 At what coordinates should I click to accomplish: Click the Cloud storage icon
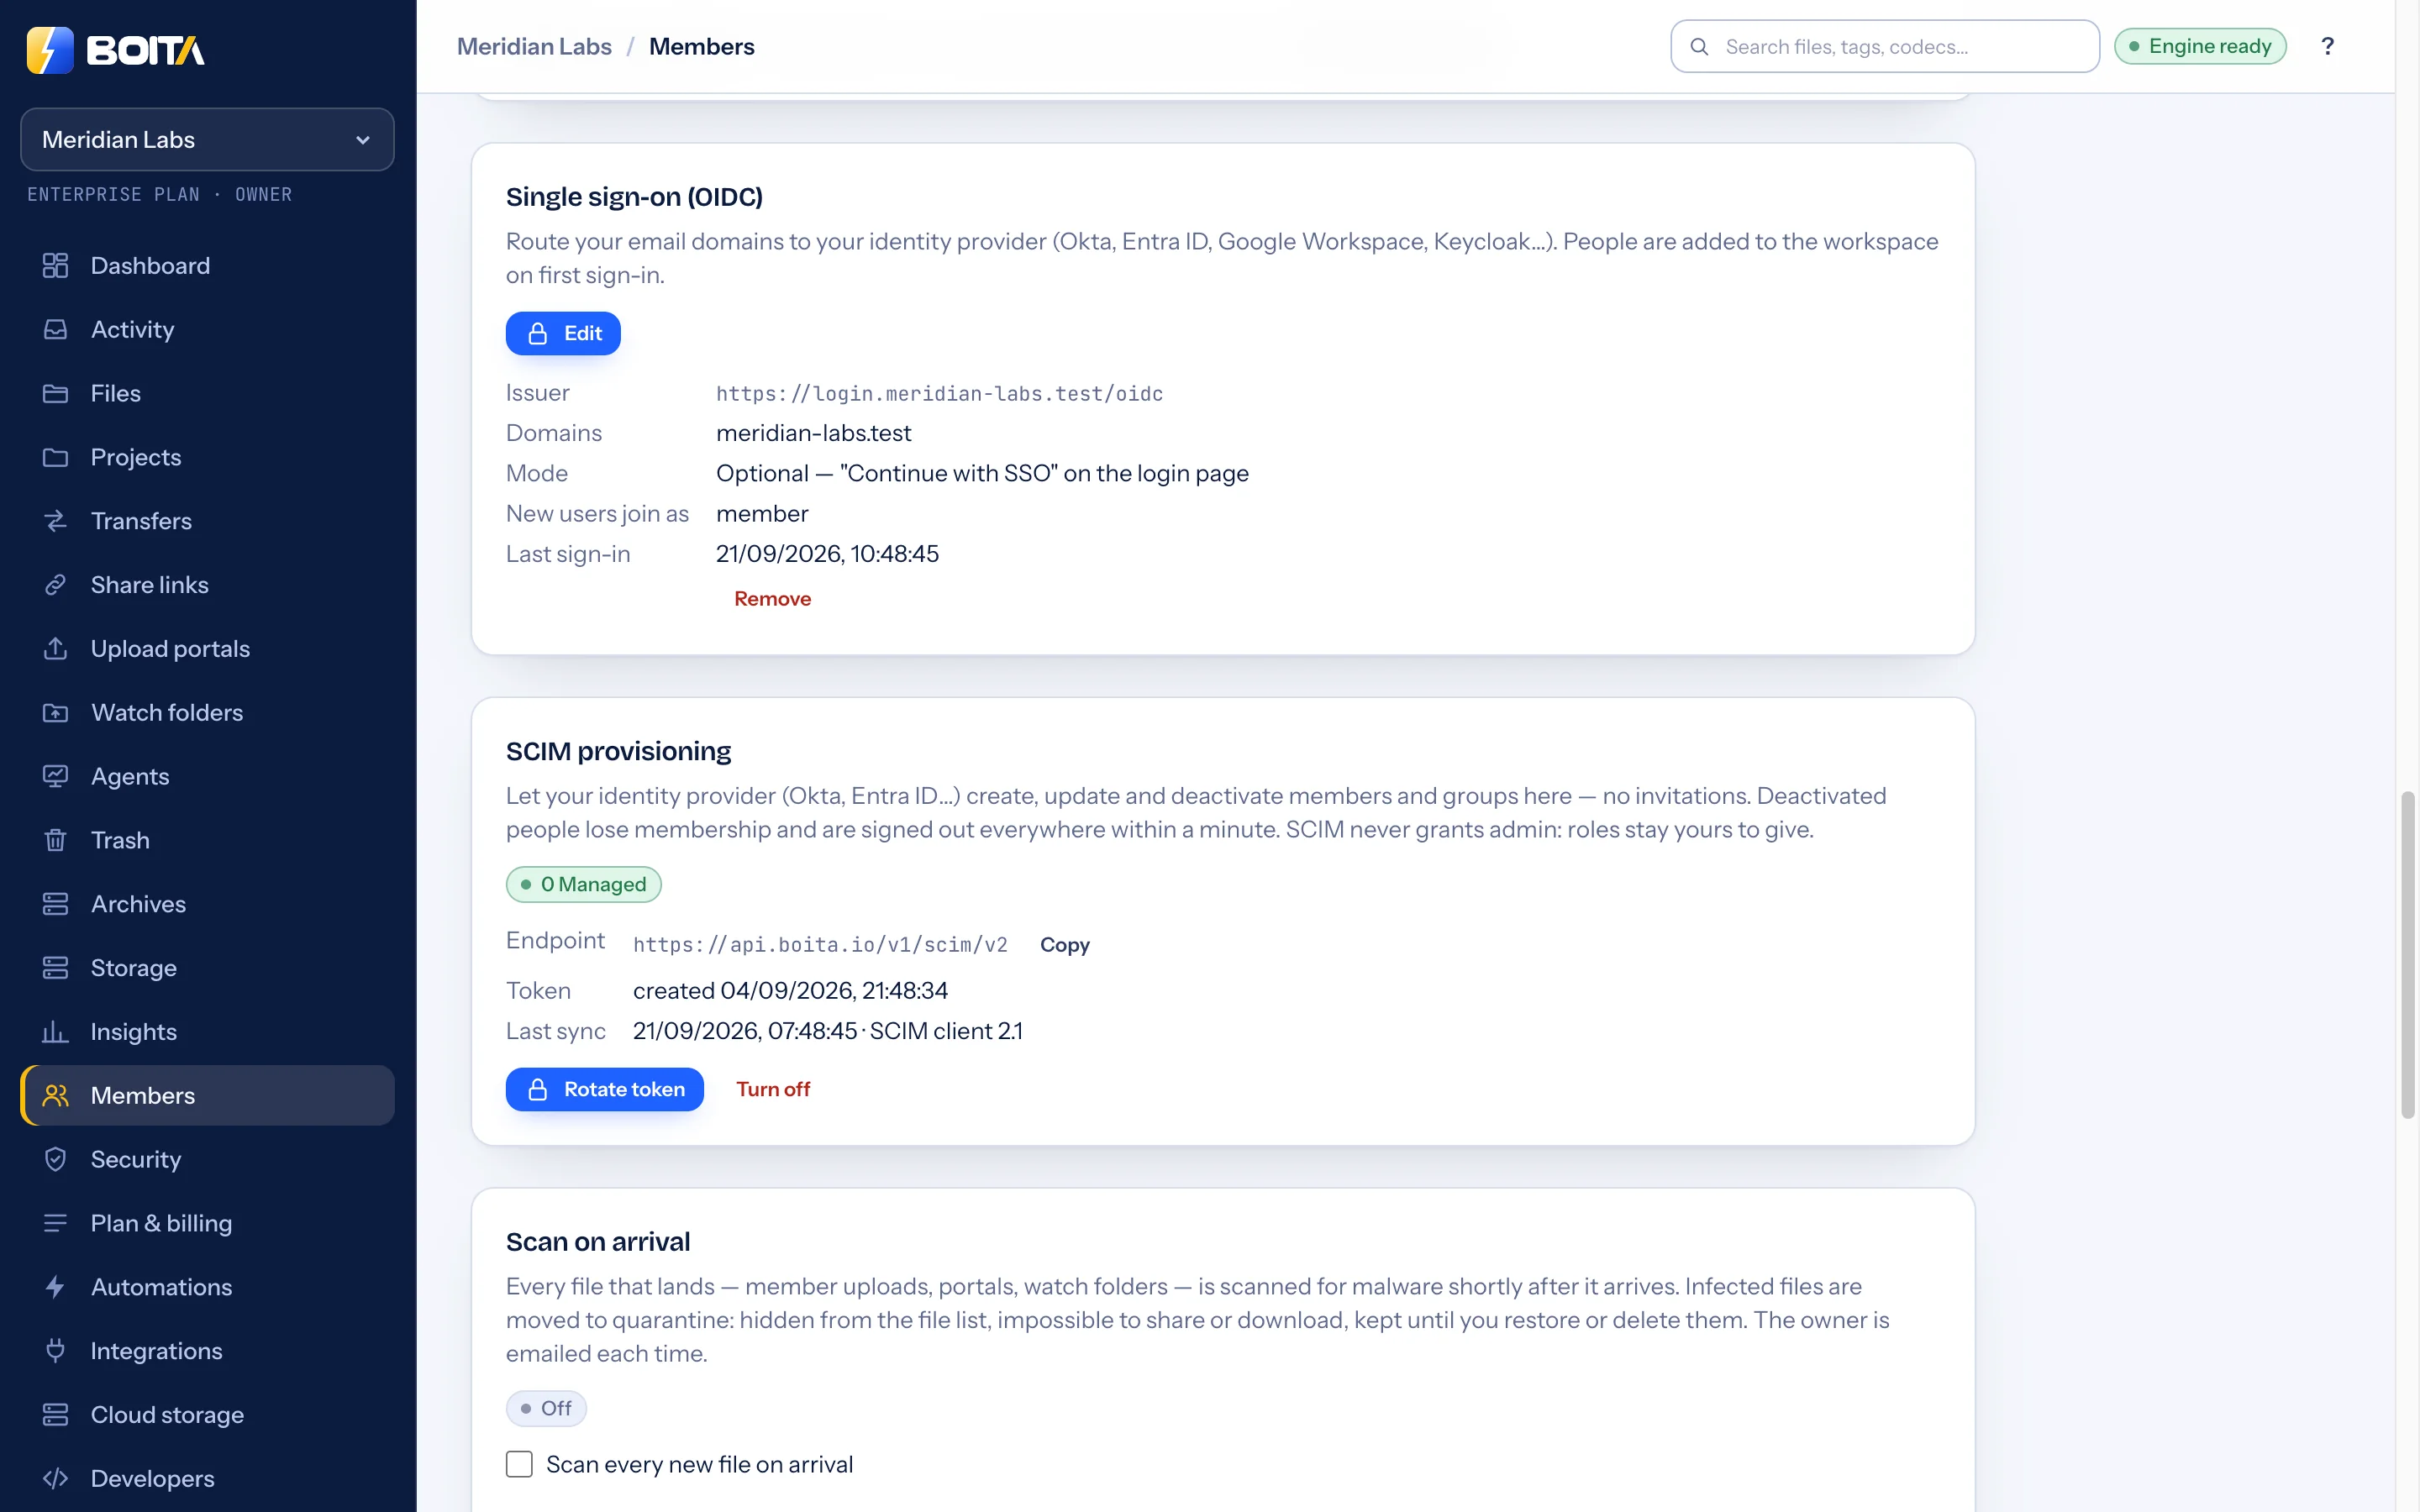coord(55,1414)
